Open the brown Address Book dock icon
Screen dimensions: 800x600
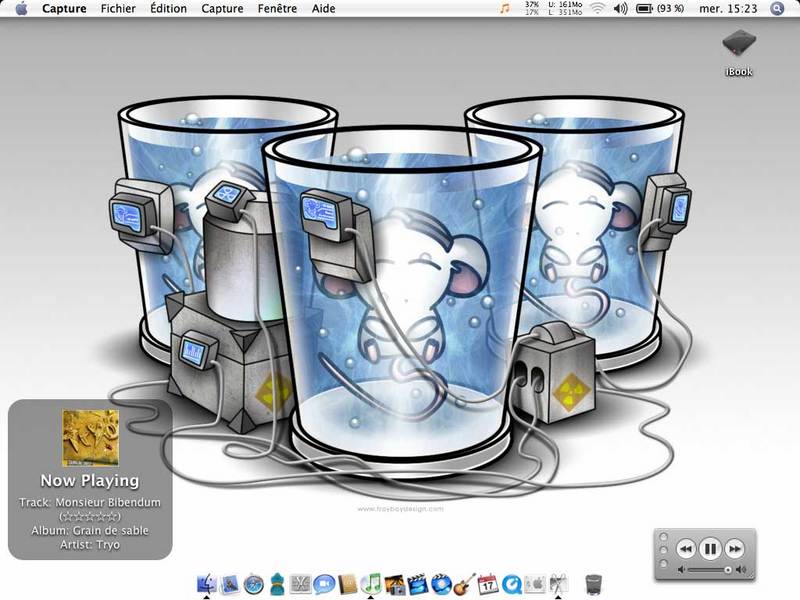(347, 584)
